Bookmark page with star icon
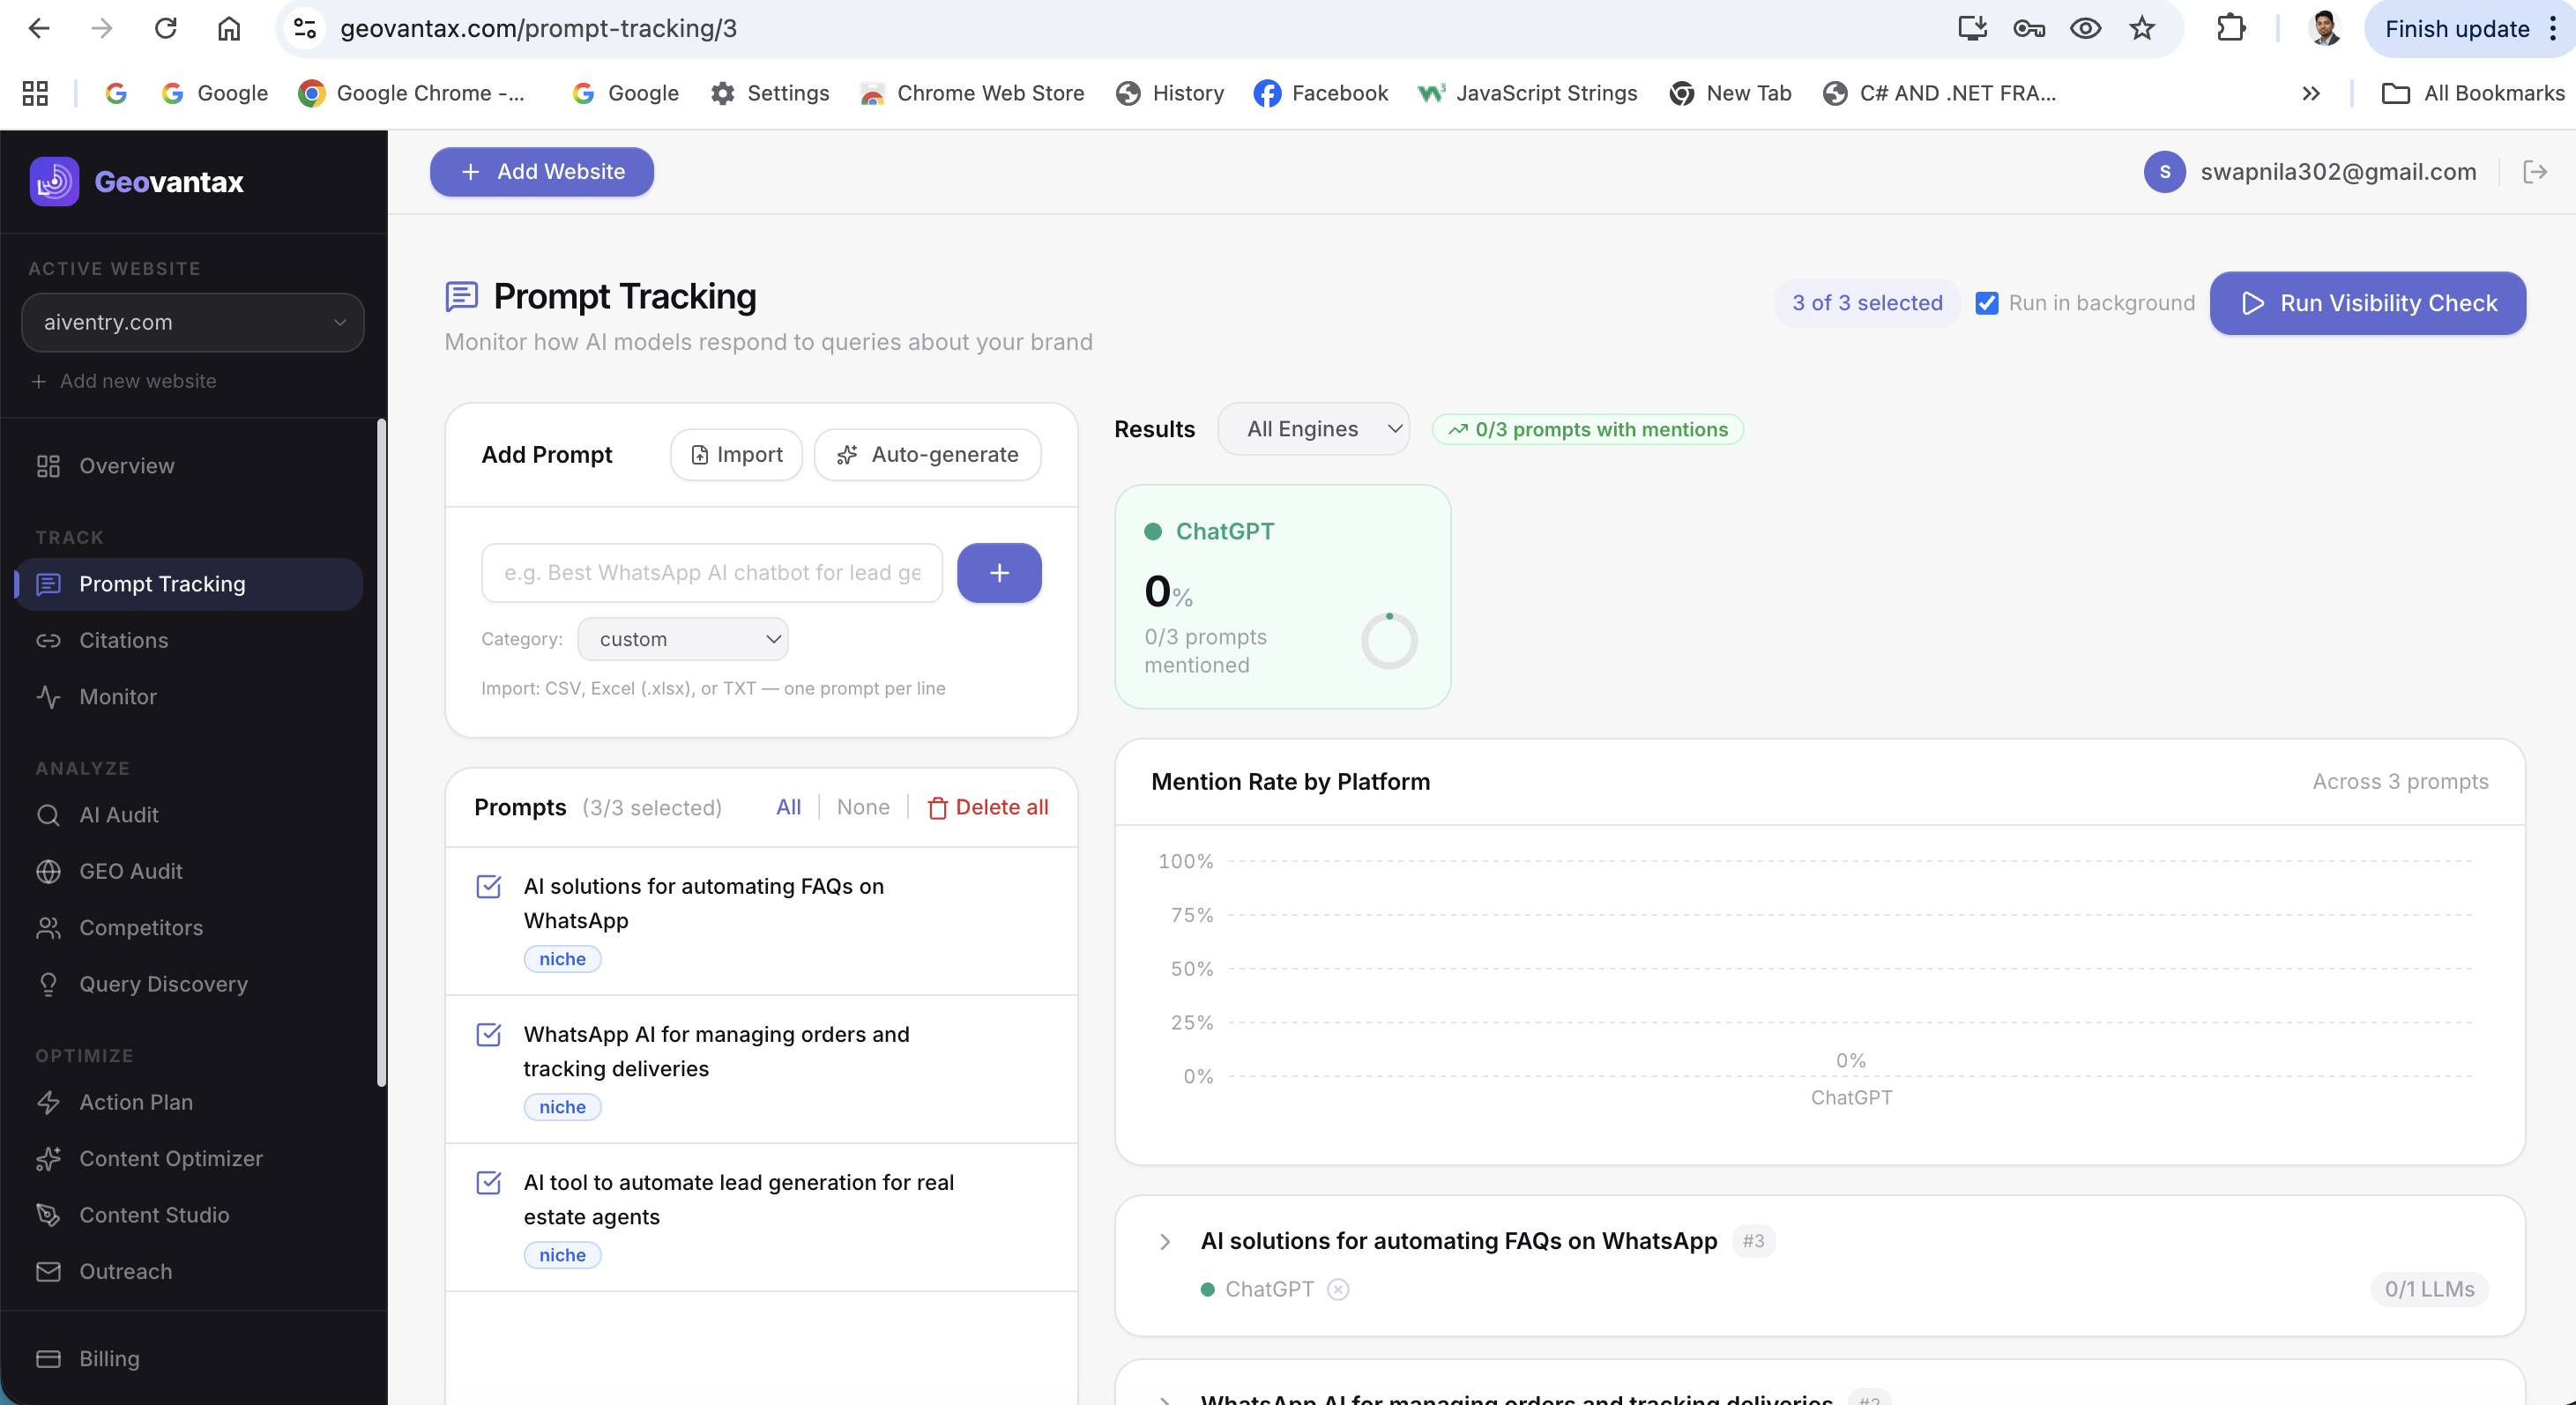 click(2141, 29)
